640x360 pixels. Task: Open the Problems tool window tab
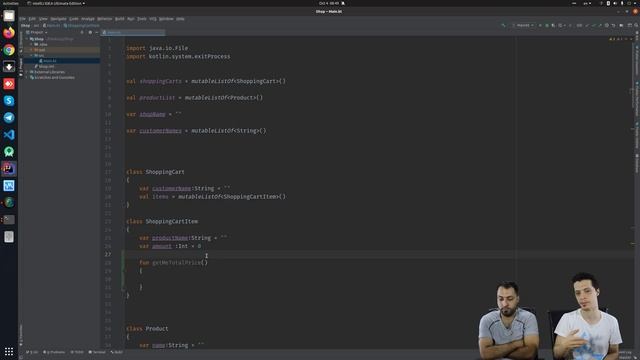pos(54,352)
